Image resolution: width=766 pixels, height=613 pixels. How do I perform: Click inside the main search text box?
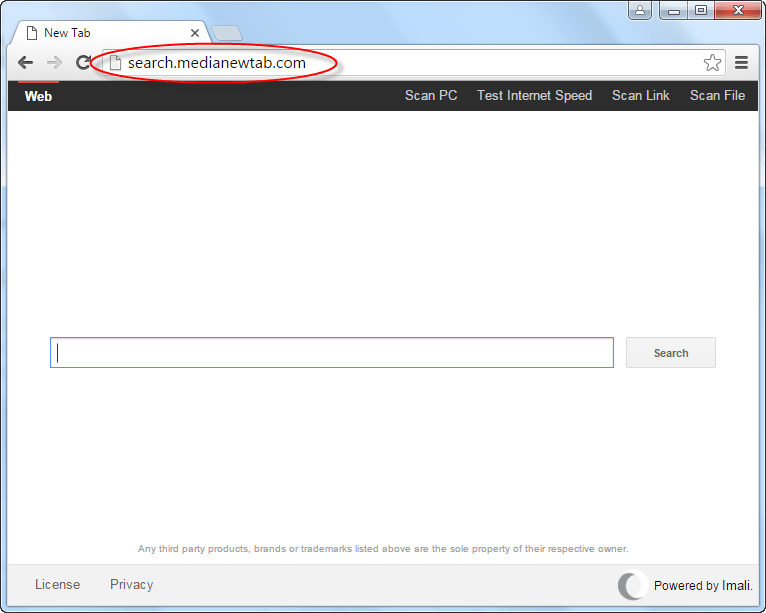(332, 353)
